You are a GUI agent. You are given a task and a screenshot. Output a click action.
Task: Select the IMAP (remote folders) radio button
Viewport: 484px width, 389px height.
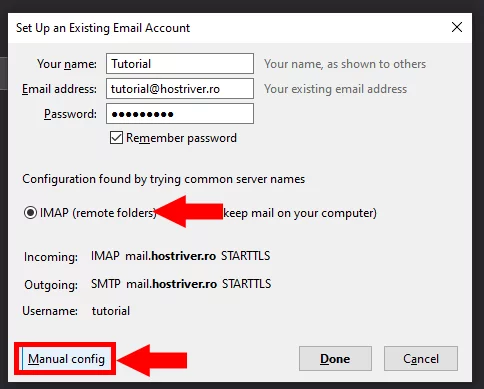30,213
